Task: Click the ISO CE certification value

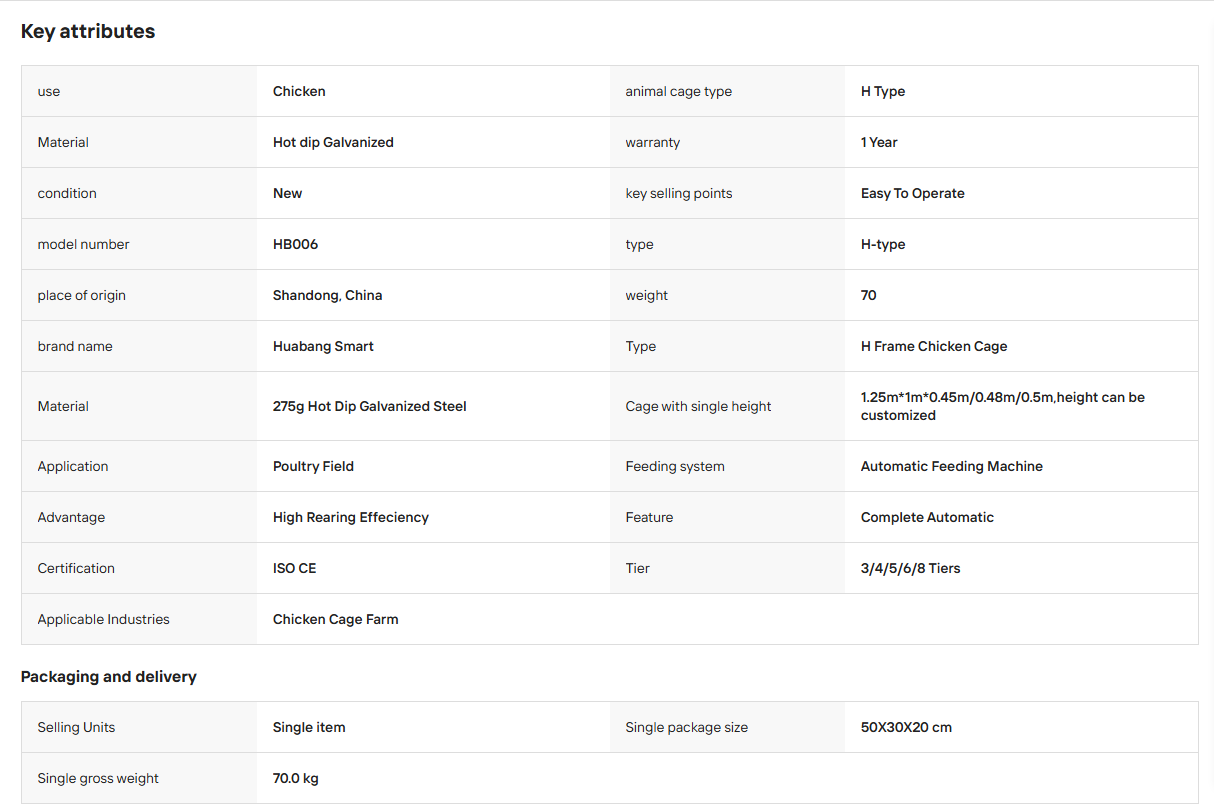Action: 294,568
